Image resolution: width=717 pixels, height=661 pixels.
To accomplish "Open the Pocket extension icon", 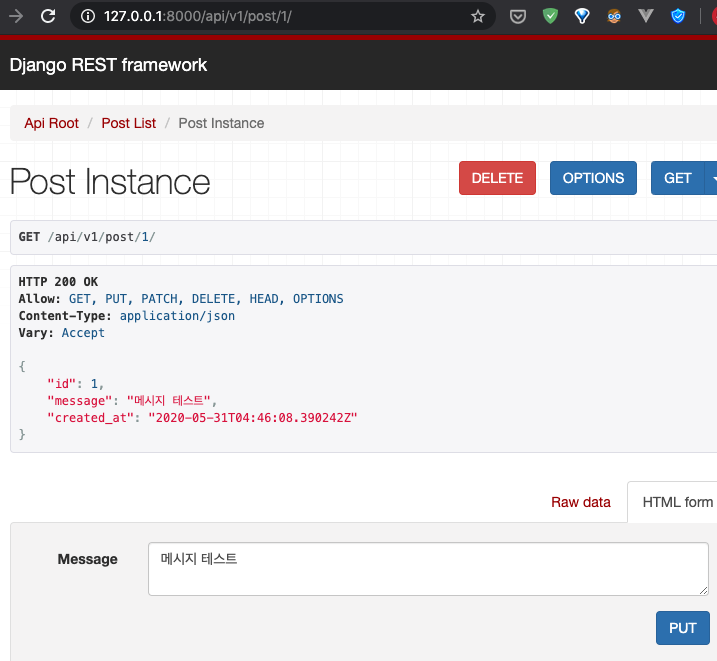I will (518, 16).
